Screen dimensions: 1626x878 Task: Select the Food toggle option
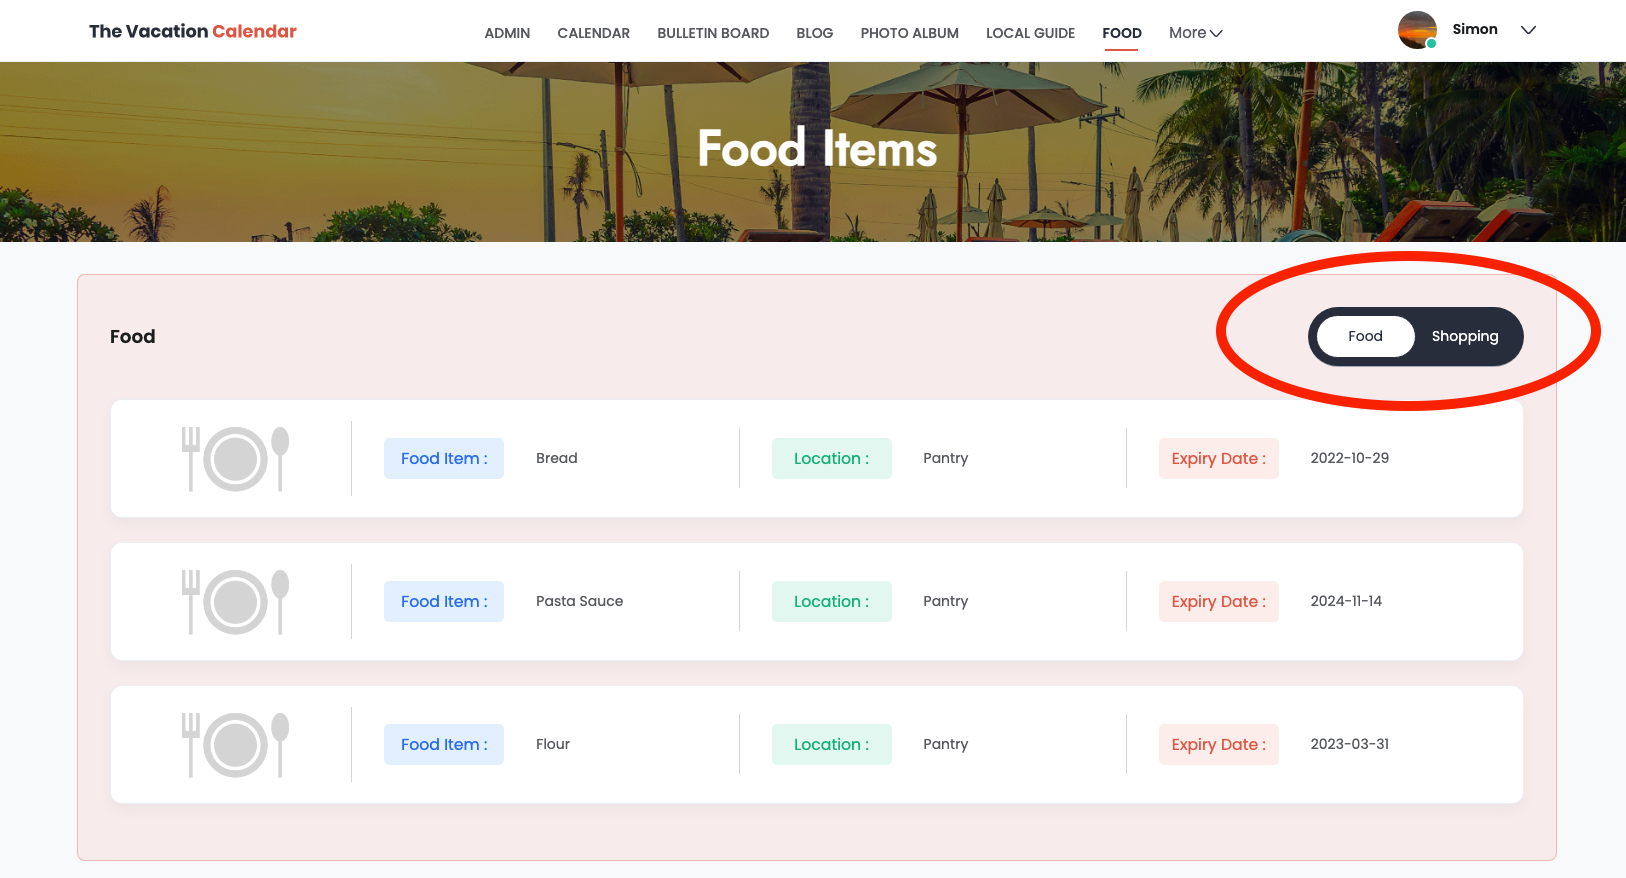pos(1365,337)
